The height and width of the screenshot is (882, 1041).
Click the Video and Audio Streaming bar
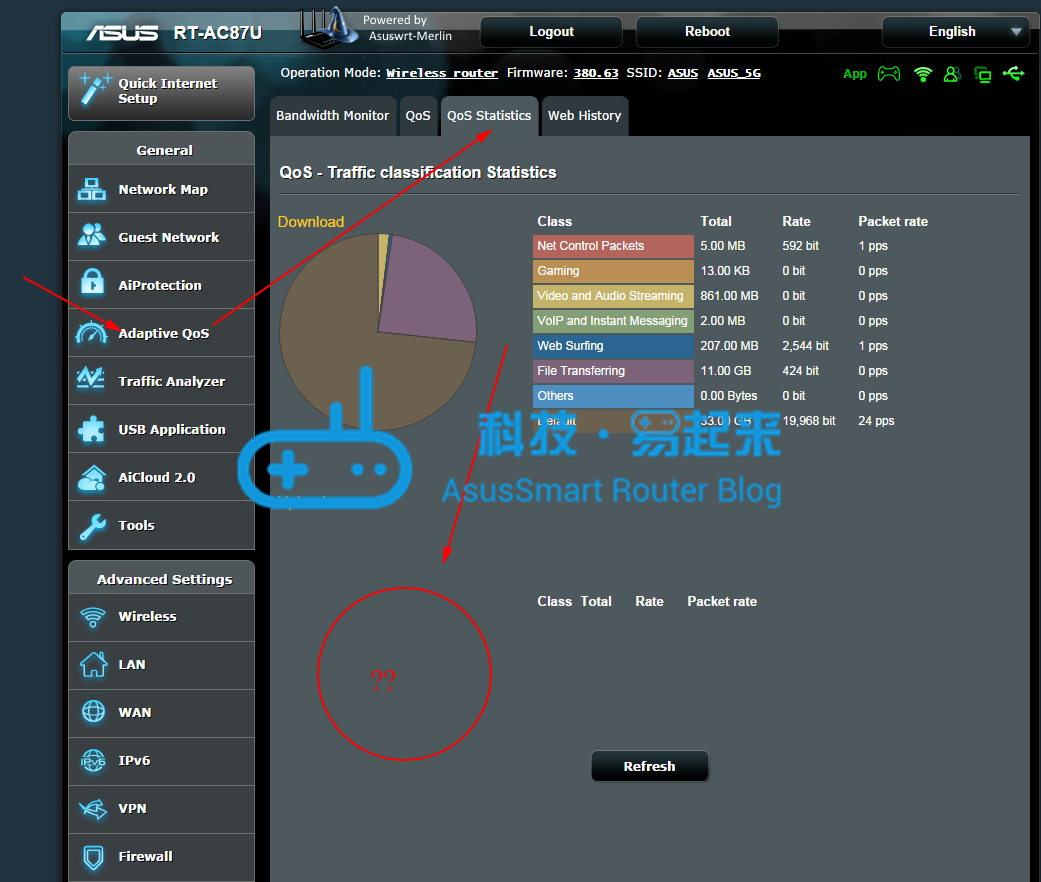613,296
